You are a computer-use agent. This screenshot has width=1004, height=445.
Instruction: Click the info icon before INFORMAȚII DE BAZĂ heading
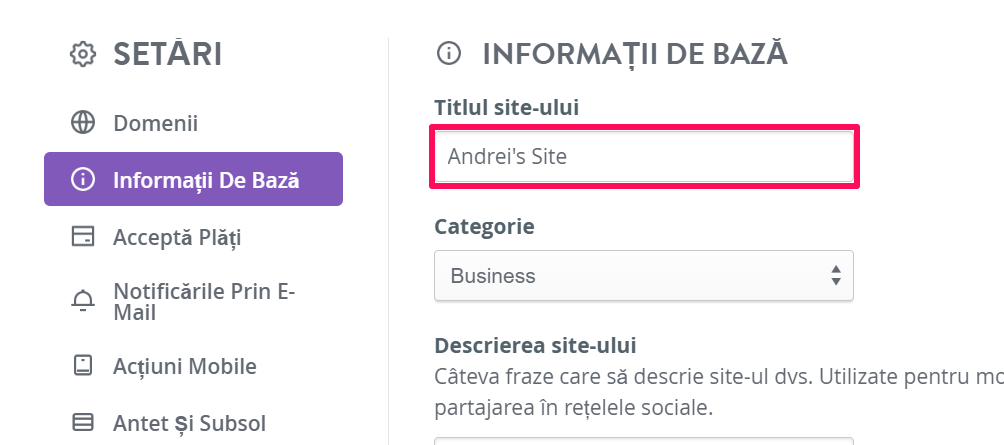(449, 54)
